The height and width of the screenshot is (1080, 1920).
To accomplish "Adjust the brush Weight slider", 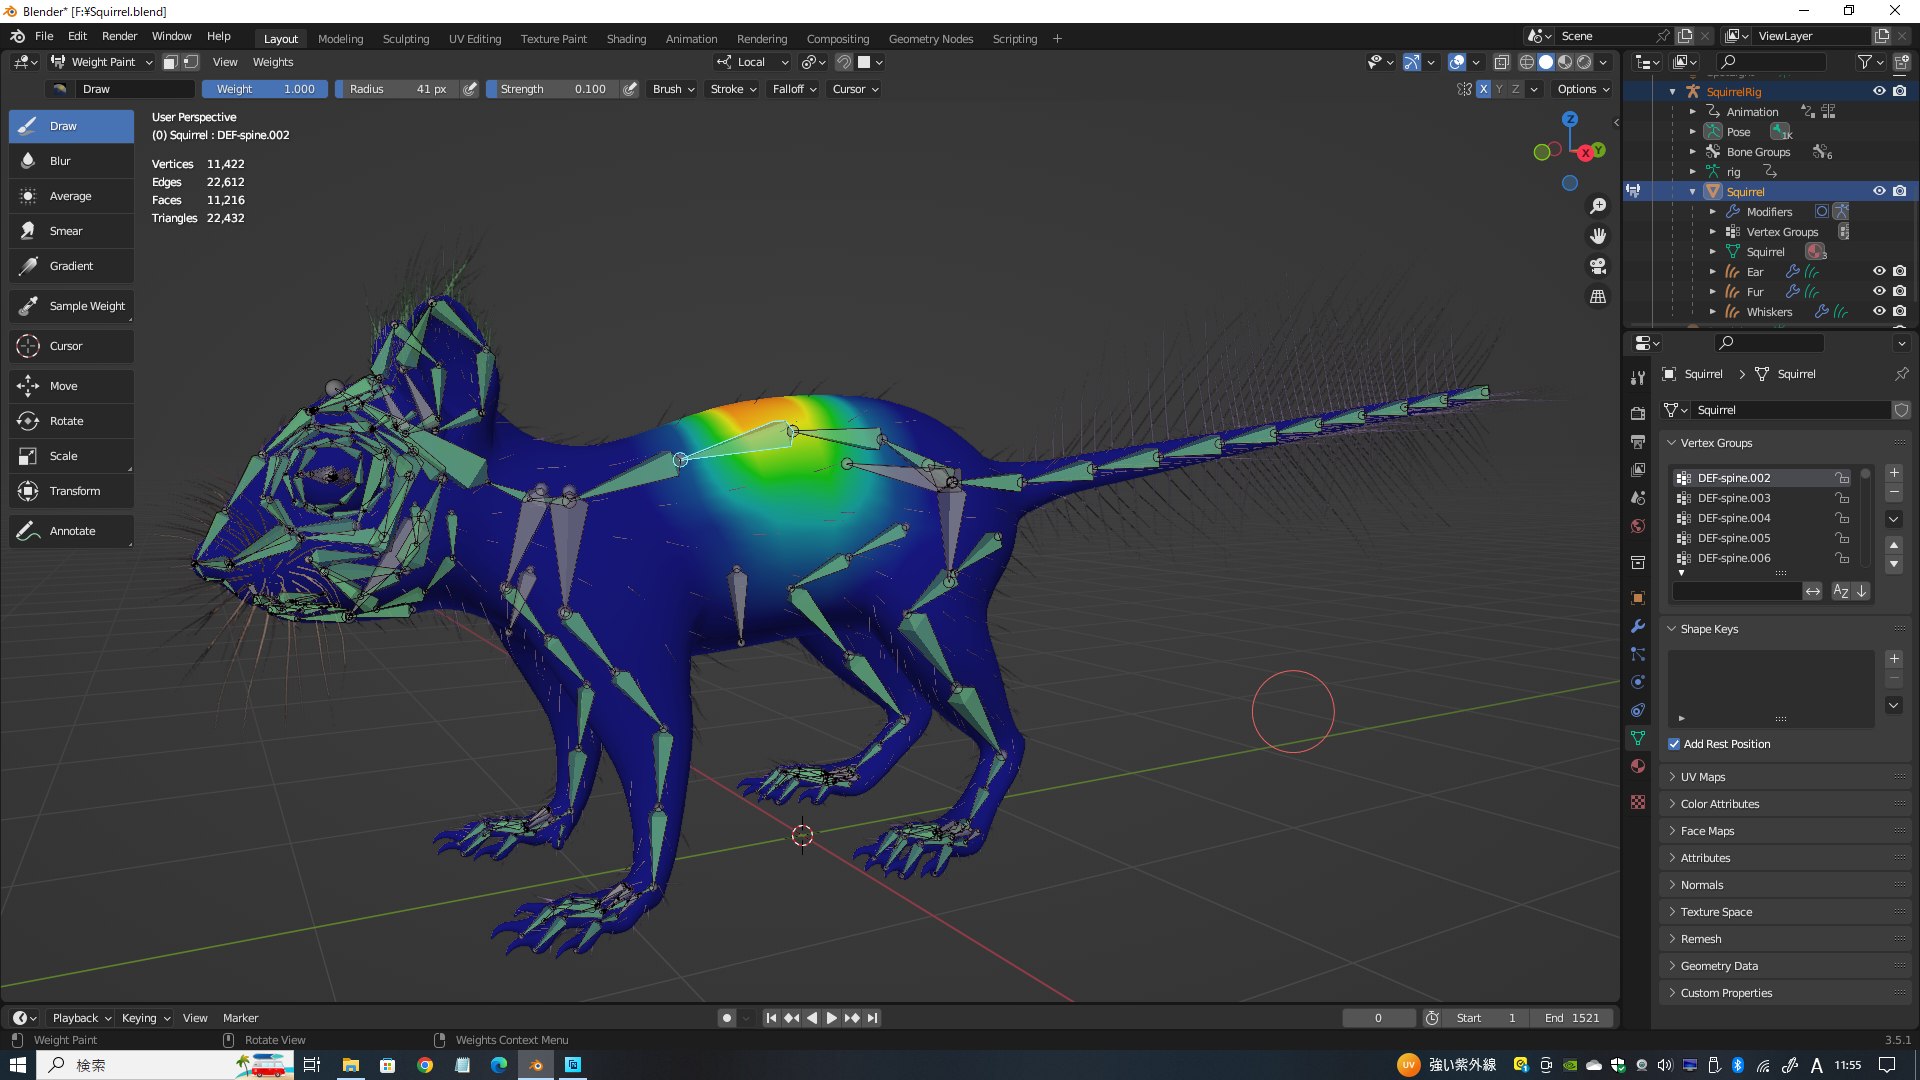I will coord(265,89).
